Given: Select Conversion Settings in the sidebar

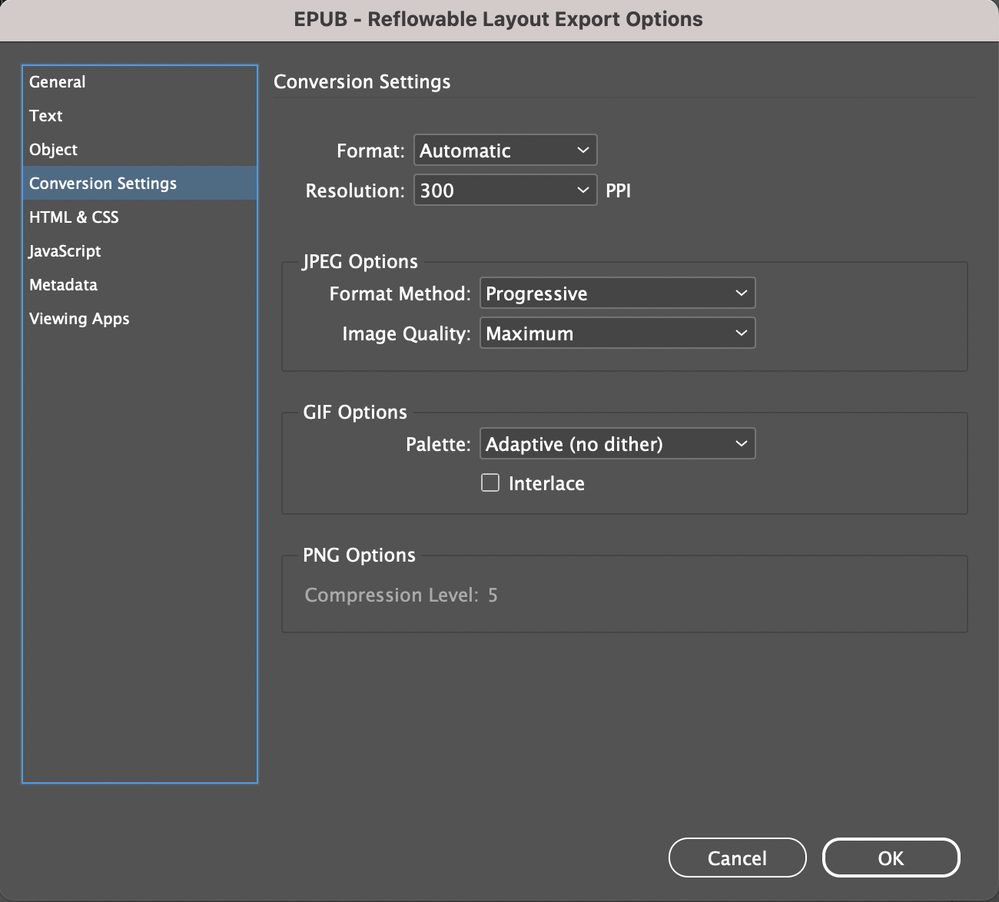Looking at the screenshot, I should coord(103,184).
